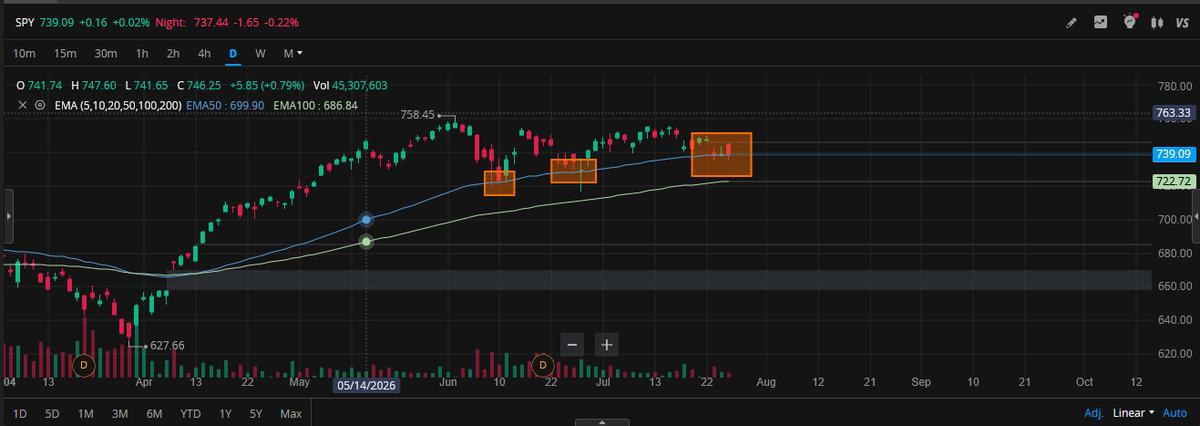
Task: Set range to 5D
Action: 51,412
